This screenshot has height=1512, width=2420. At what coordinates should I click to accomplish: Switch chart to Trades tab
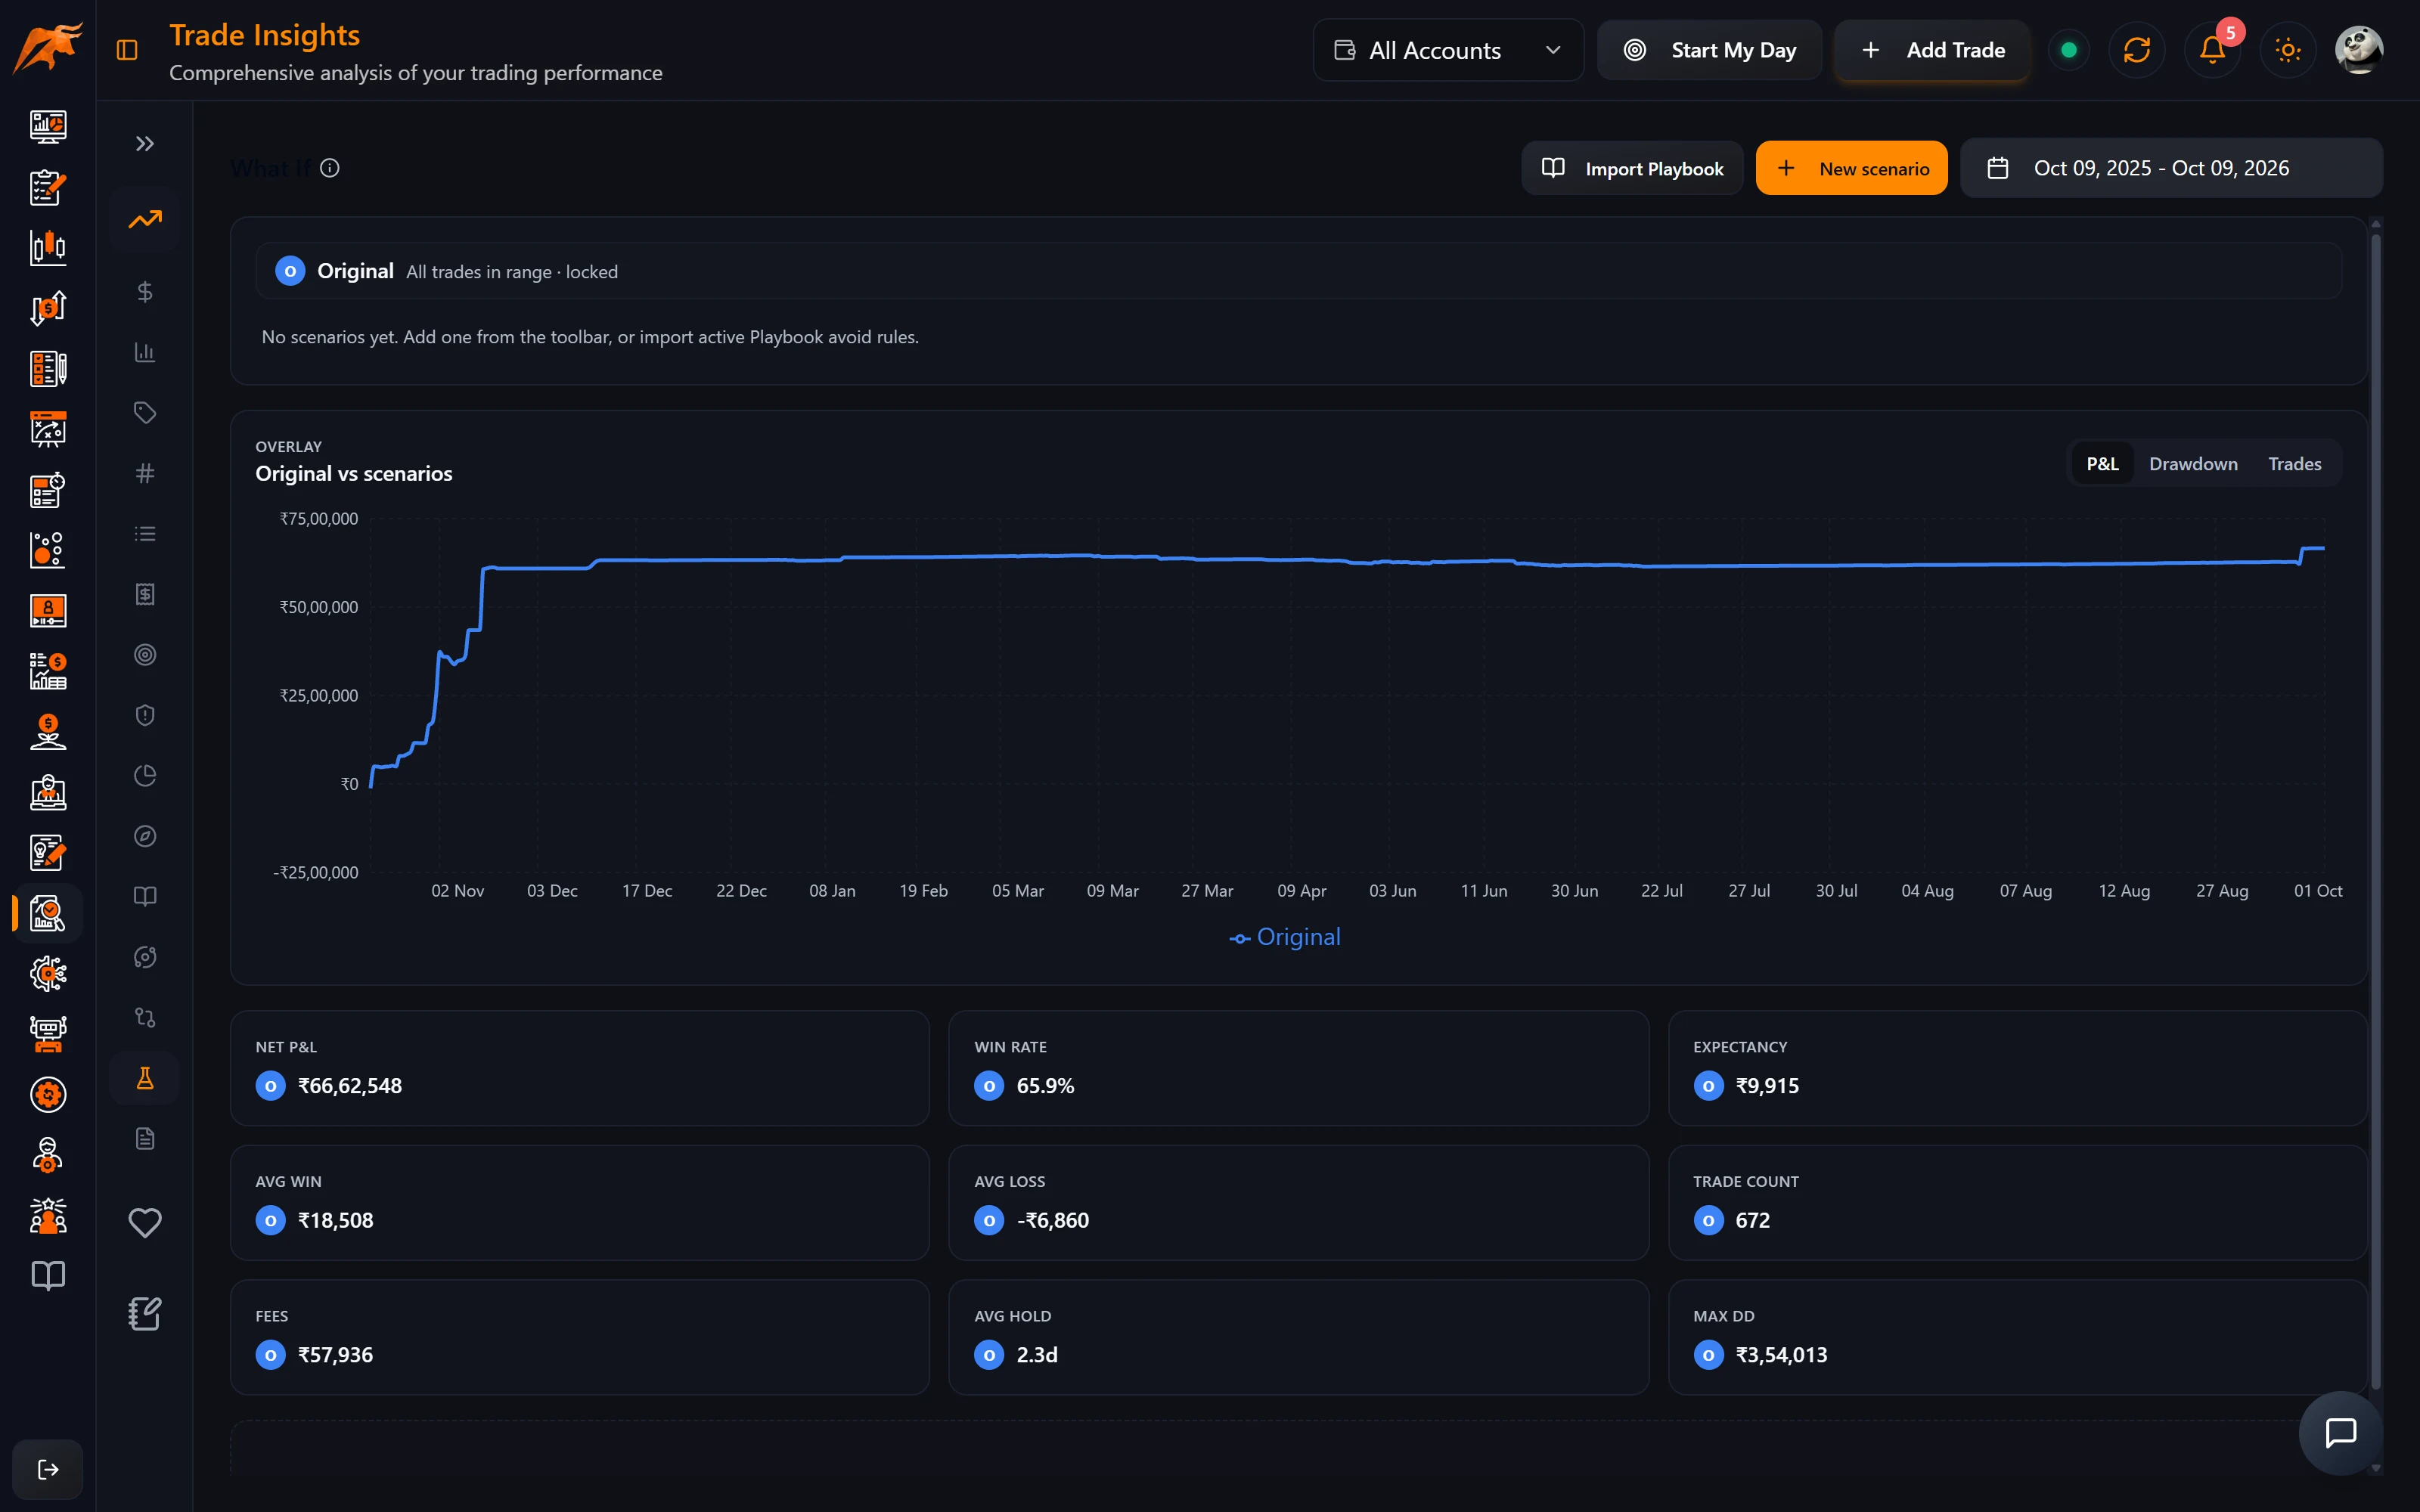pyautogui.click(x=2294, y=464)
